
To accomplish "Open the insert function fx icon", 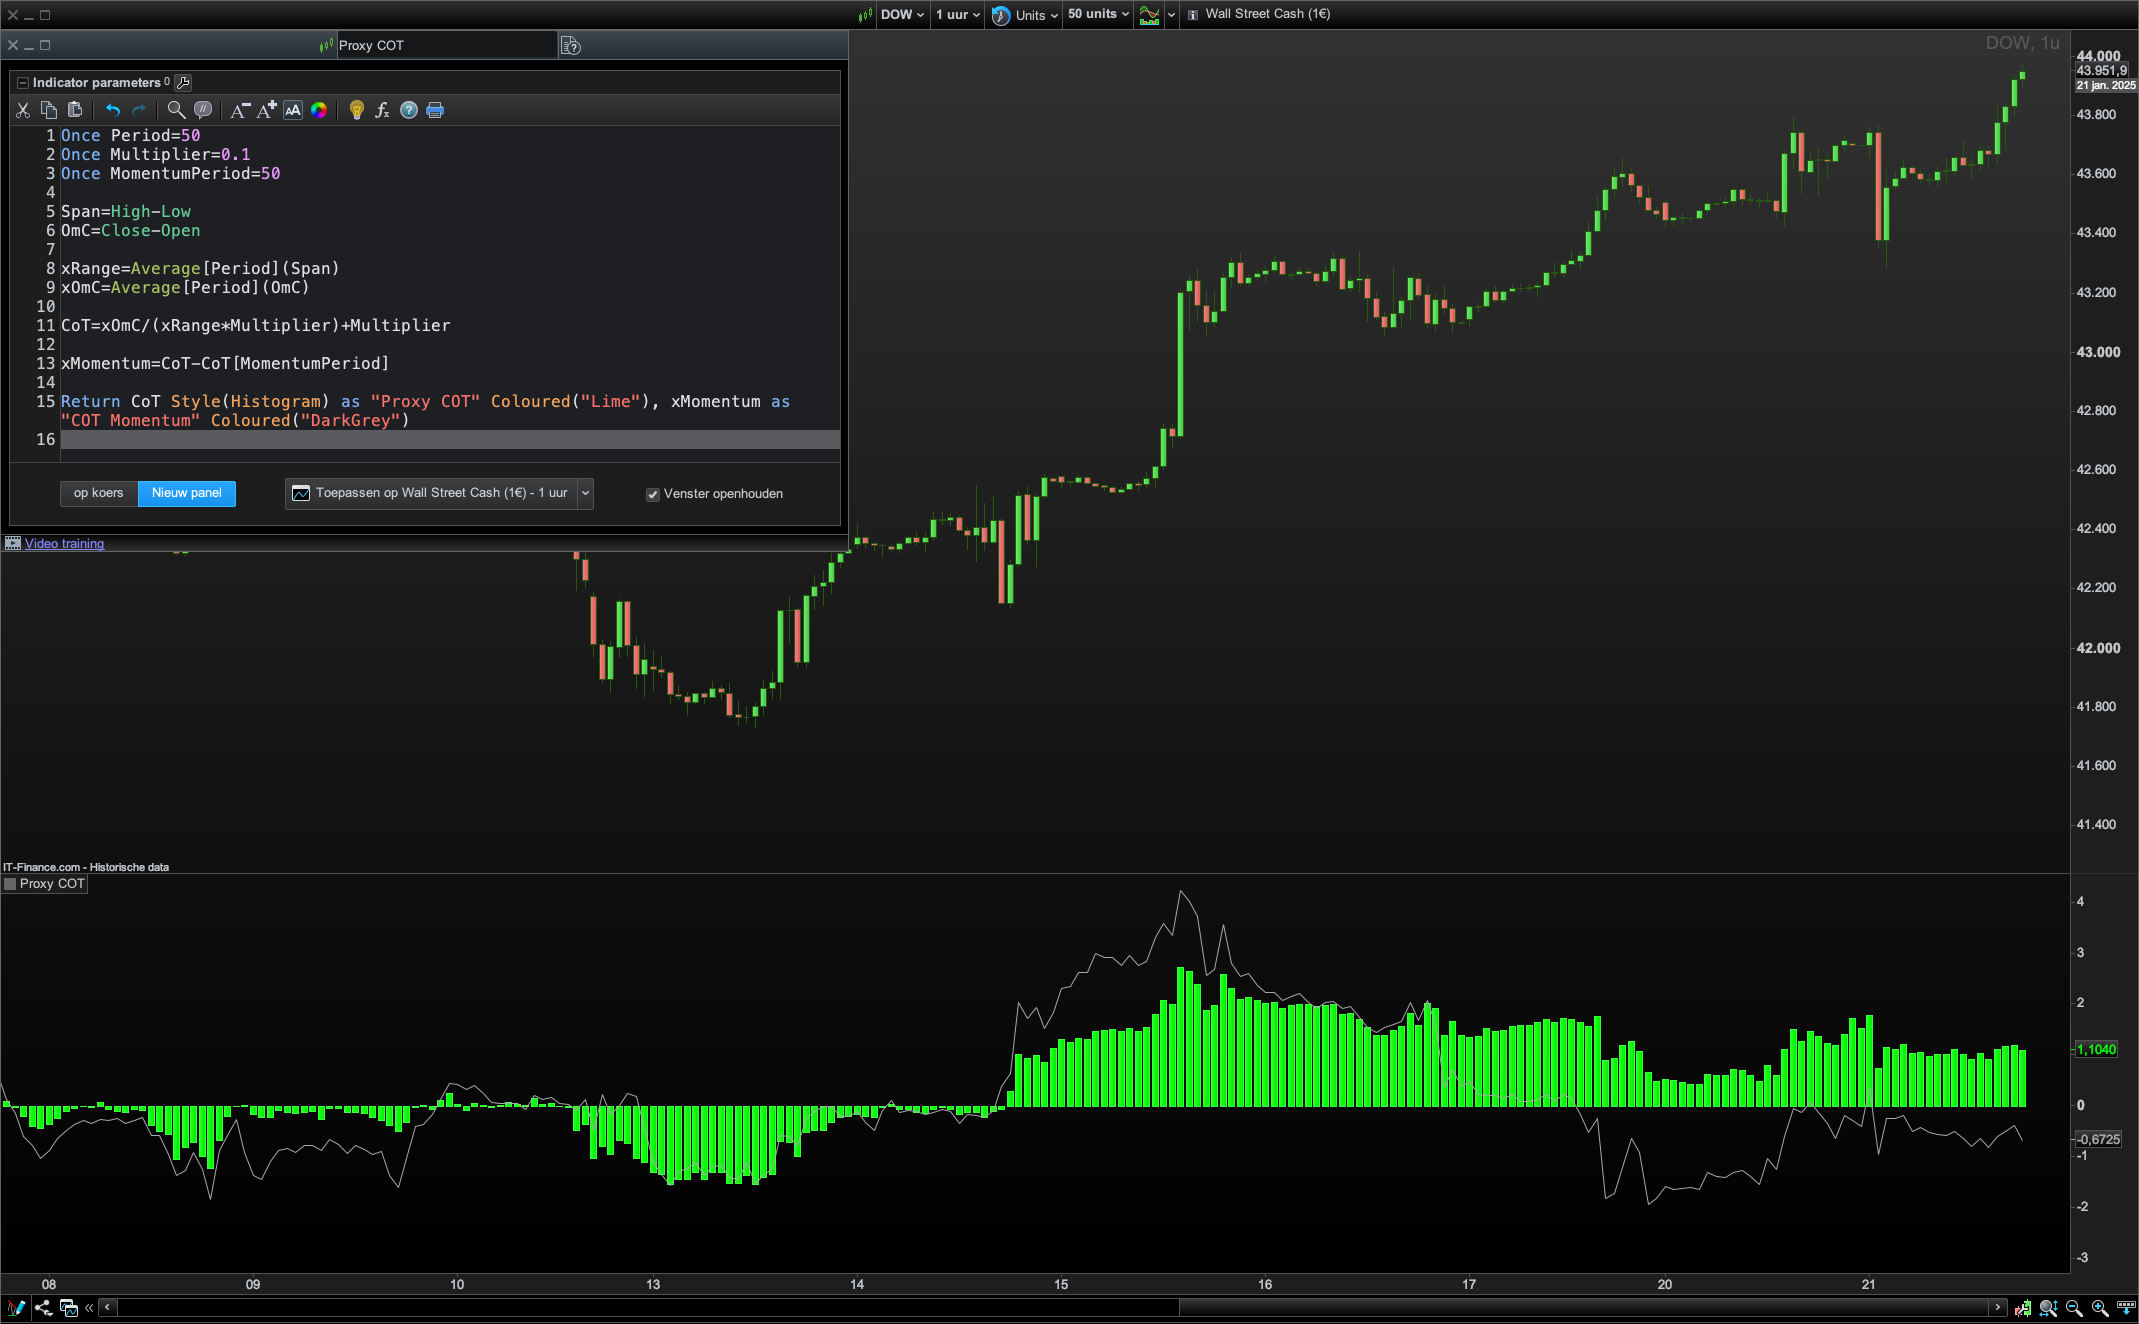I will (382, 110).
